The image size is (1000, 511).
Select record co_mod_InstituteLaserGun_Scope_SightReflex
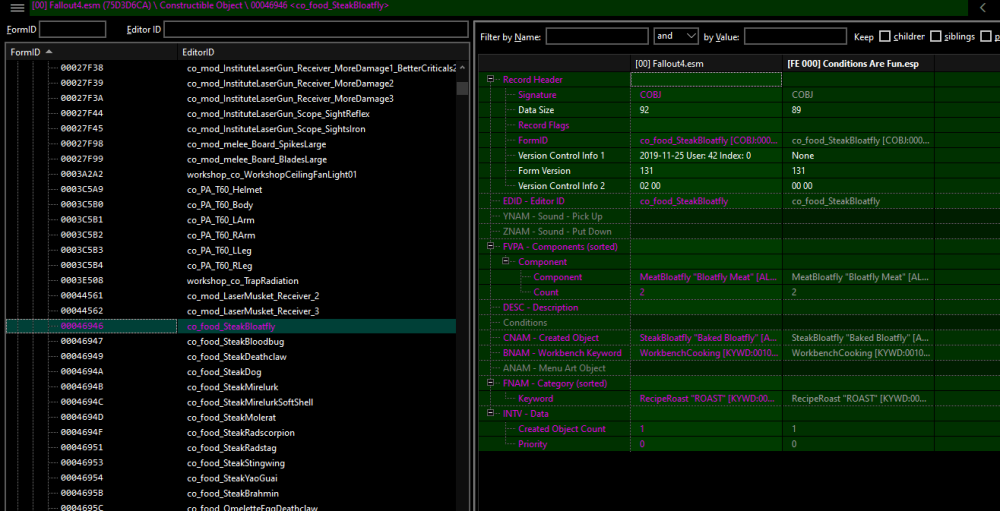point(278,114)
